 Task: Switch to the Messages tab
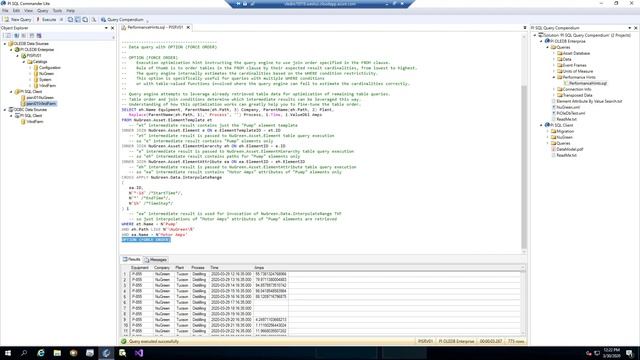(156, 260)
